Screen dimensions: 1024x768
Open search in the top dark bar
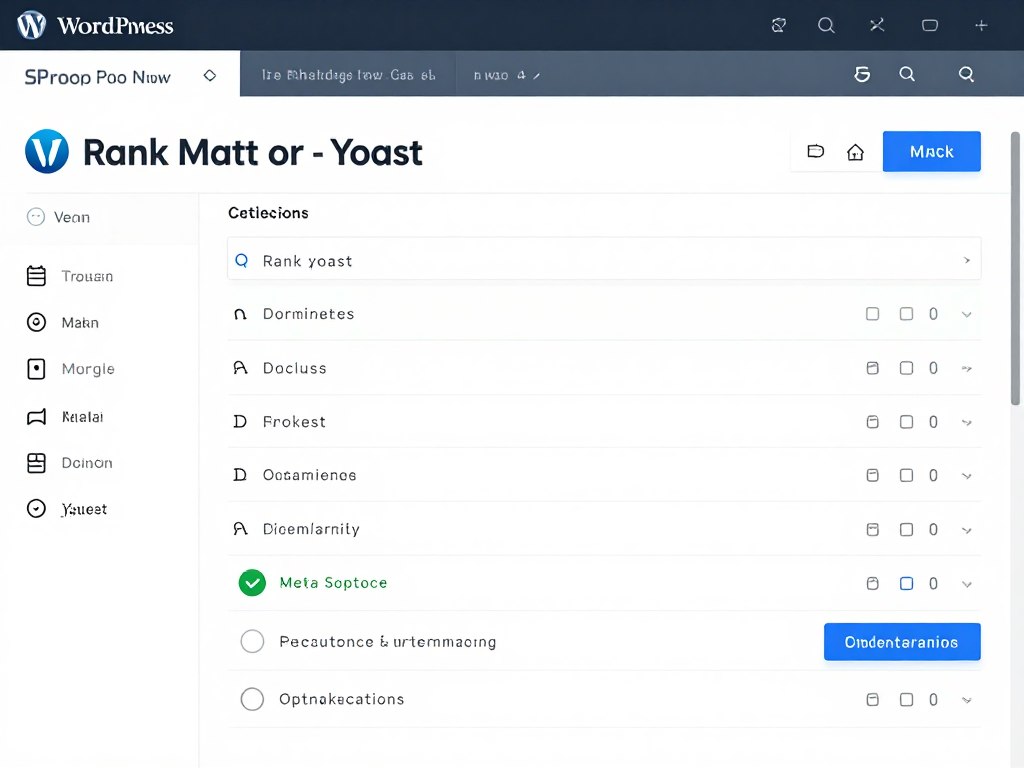pos(826,25)
